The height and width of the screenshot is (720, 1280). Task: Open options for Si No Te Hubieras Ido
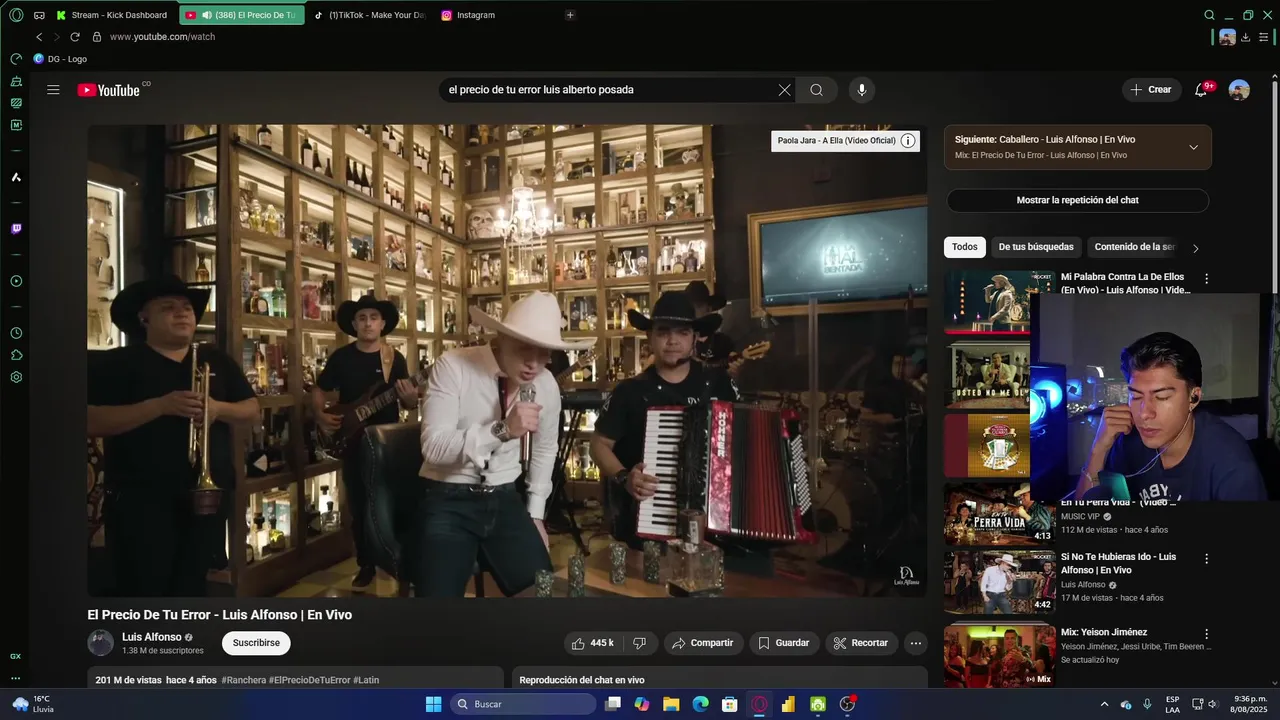(1206, 559)
